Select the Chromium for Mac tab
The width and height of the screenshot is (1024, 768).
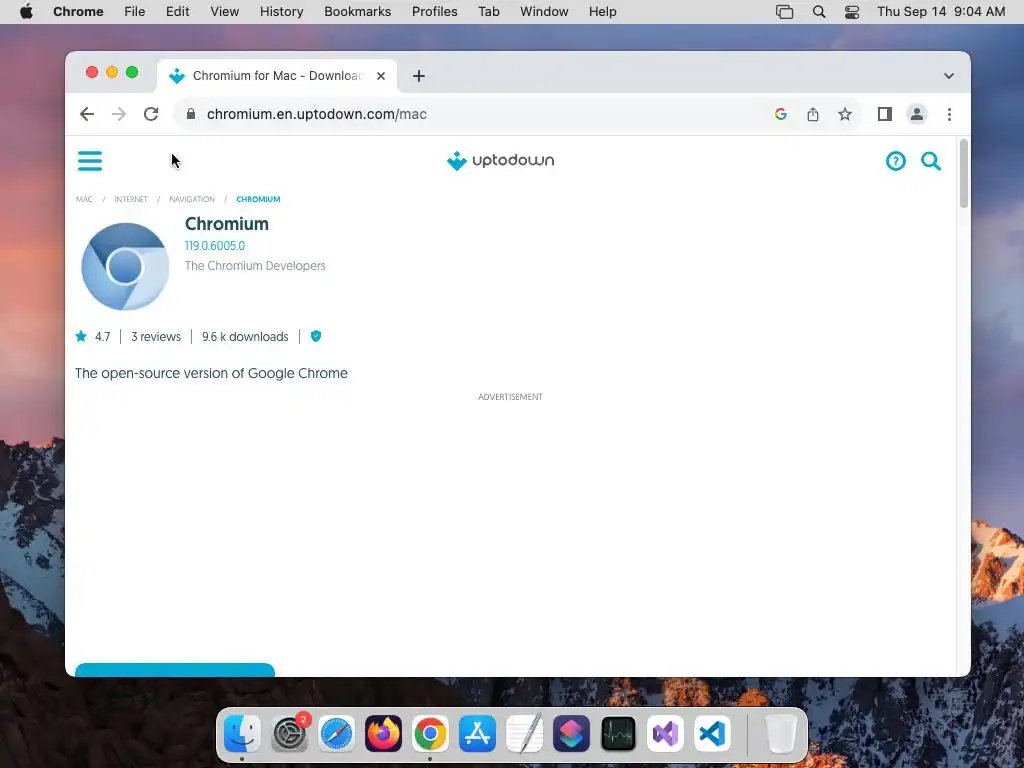coord(277,76)
